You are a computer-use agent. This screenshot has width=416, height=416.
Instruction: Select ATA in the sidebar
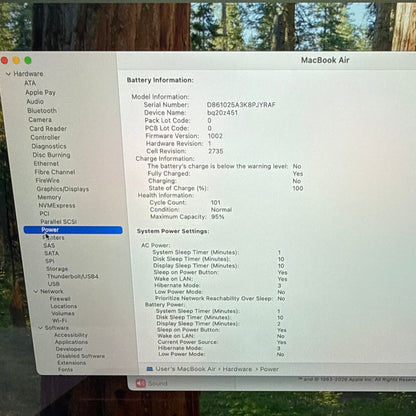click(x=30, y=83)
